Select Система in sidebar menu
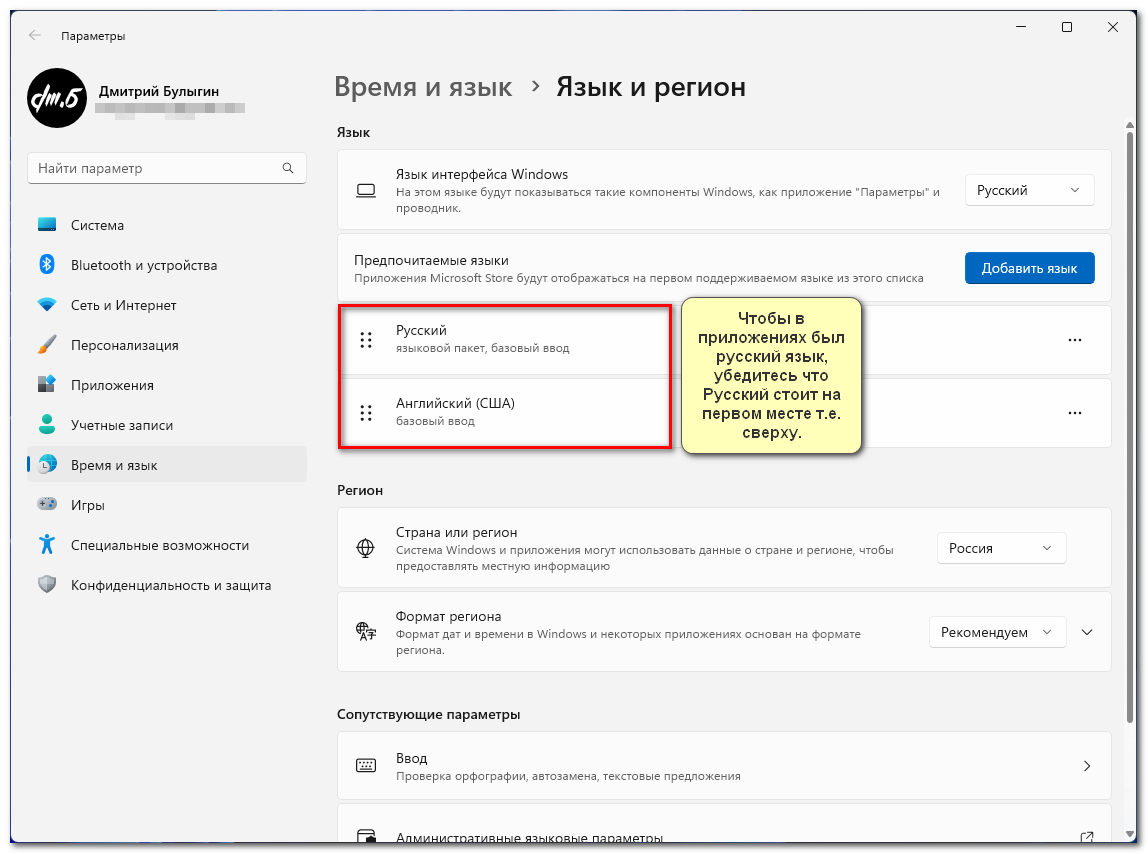Screen dimensions: 1148x854 97,225
